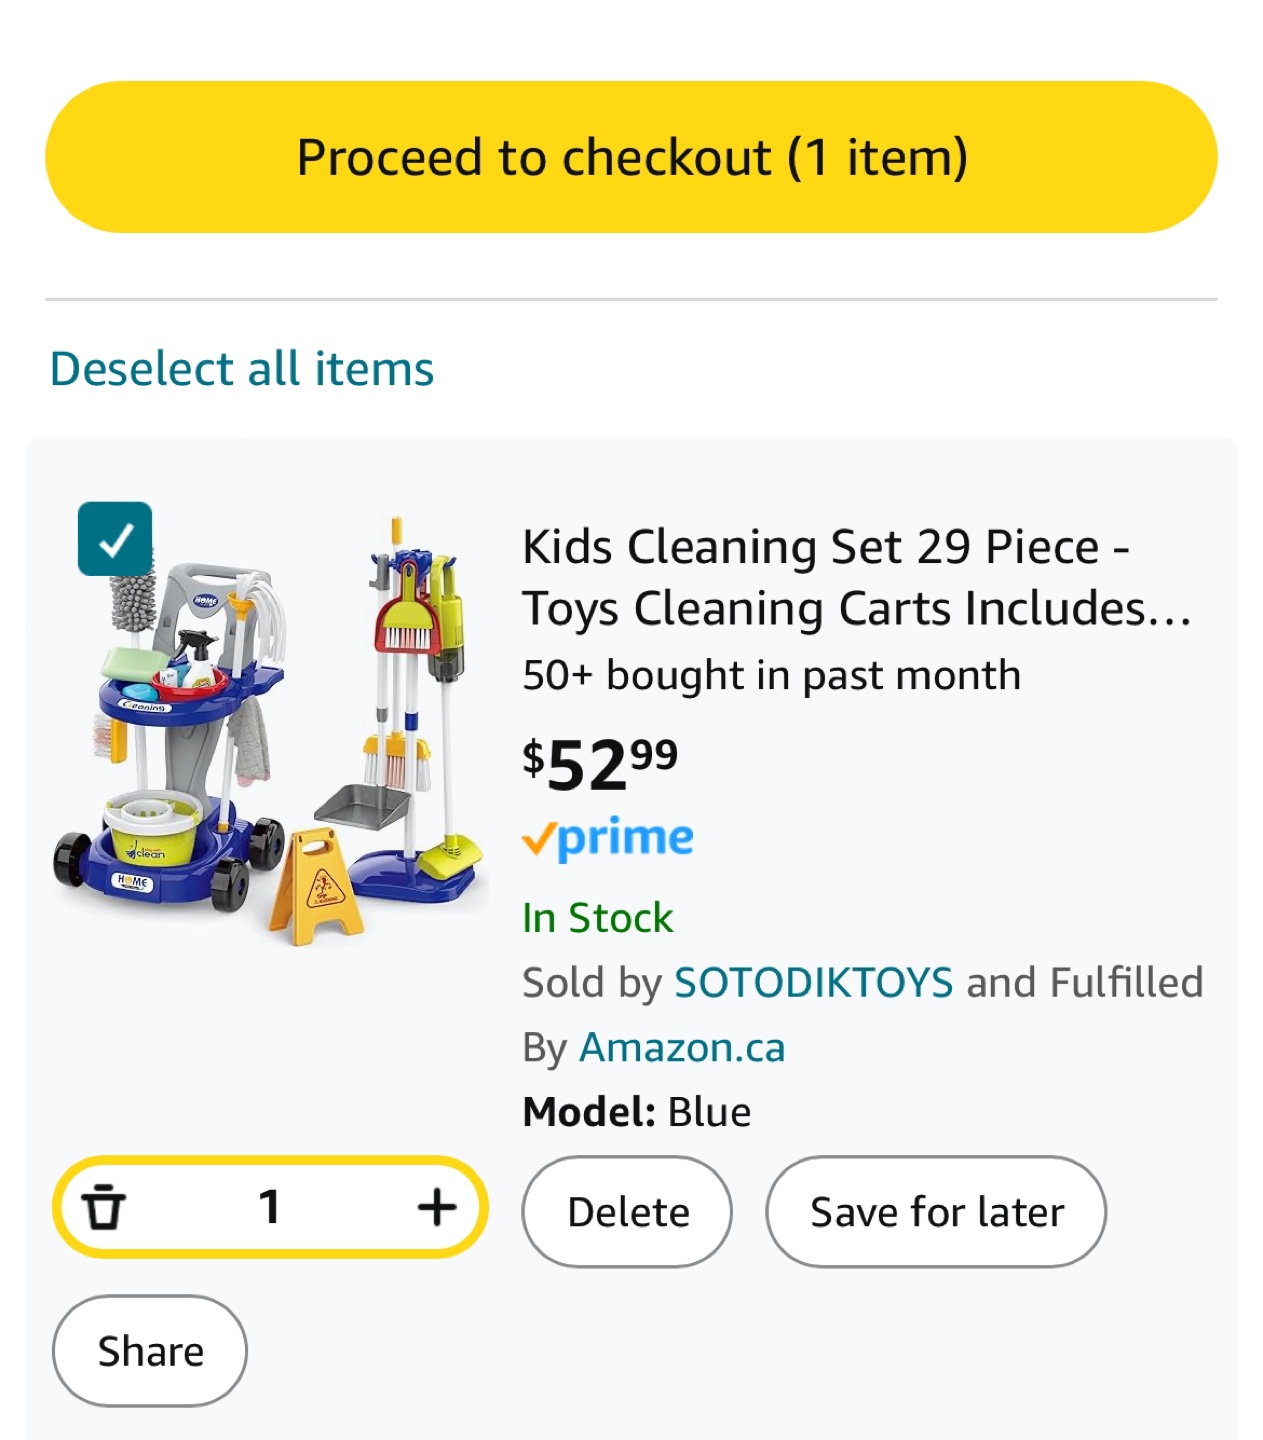This screenshot has width=1263, height=1440.
Task: Increase quantity with the plus icon
Action: coord(437,1206)
